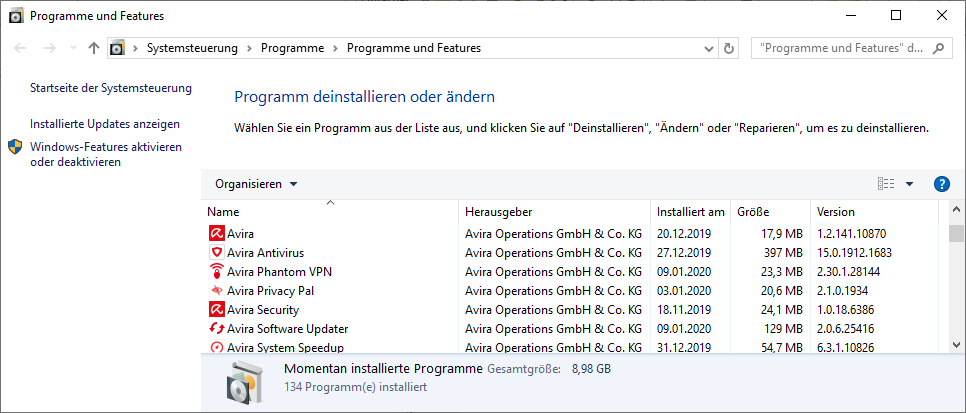This screenshot has height=413, width=966.
Task: Open Startseite der Systemsteuerung
Action: pos(111,88)
